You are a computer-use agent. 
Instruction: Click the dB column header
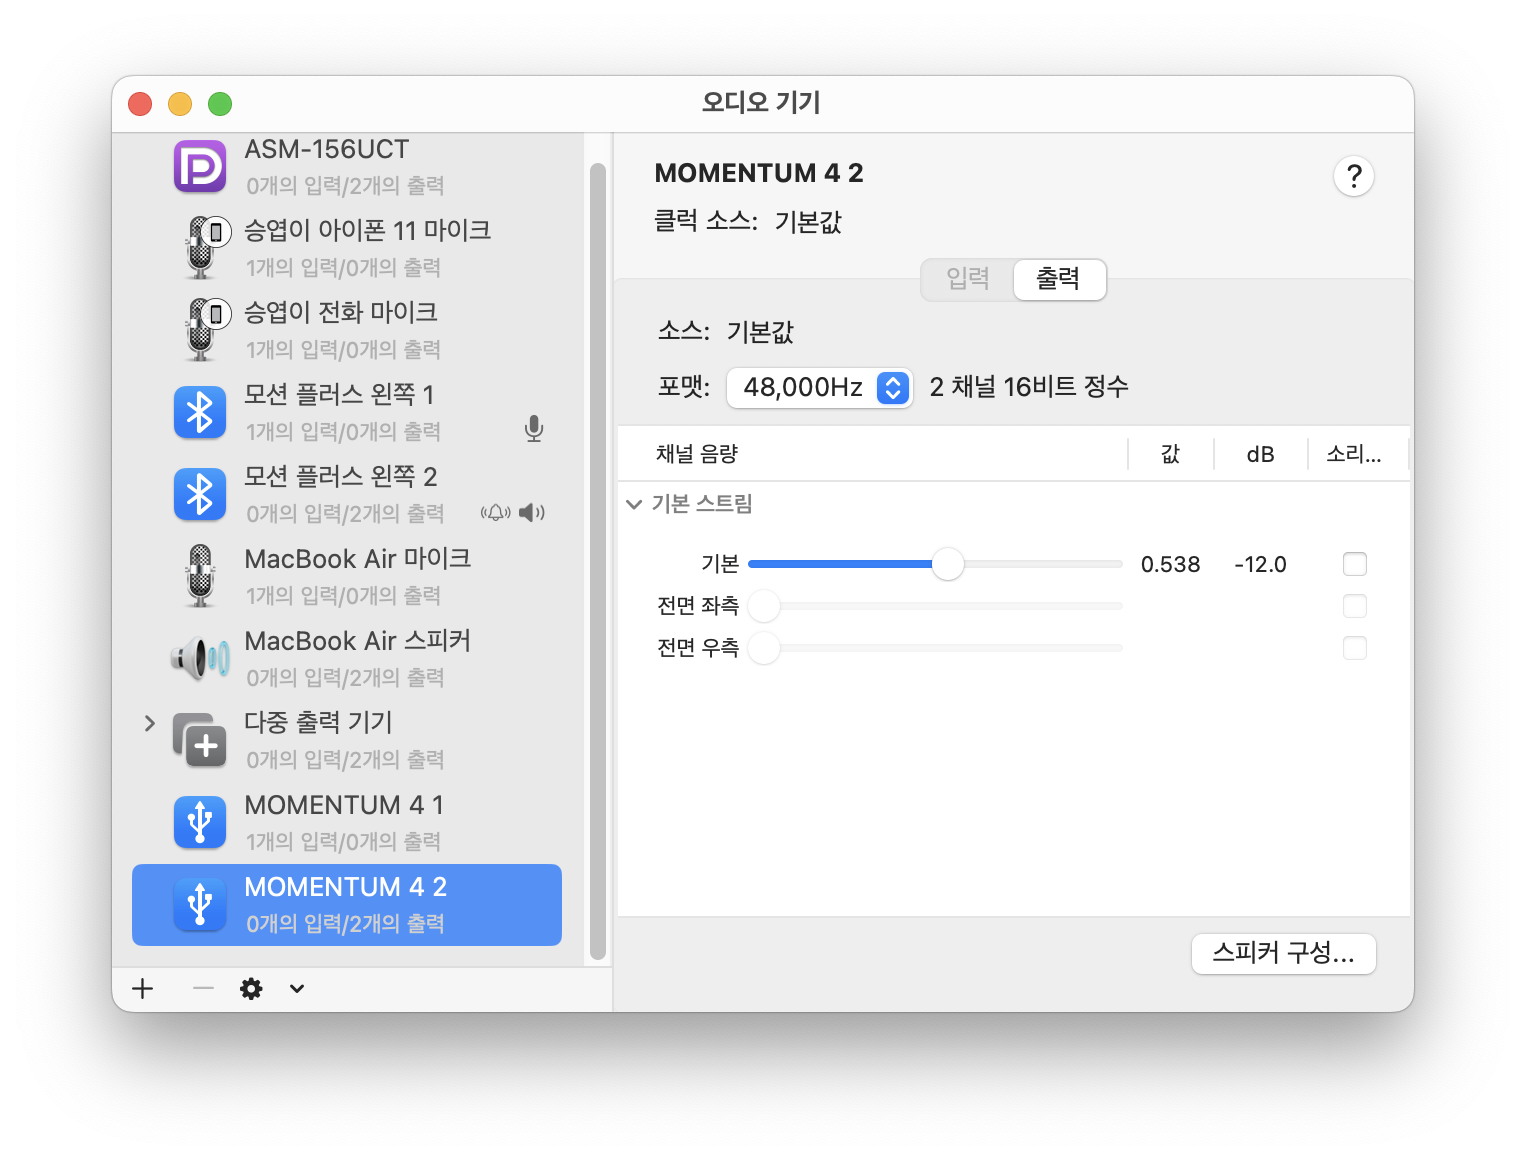1260,454
